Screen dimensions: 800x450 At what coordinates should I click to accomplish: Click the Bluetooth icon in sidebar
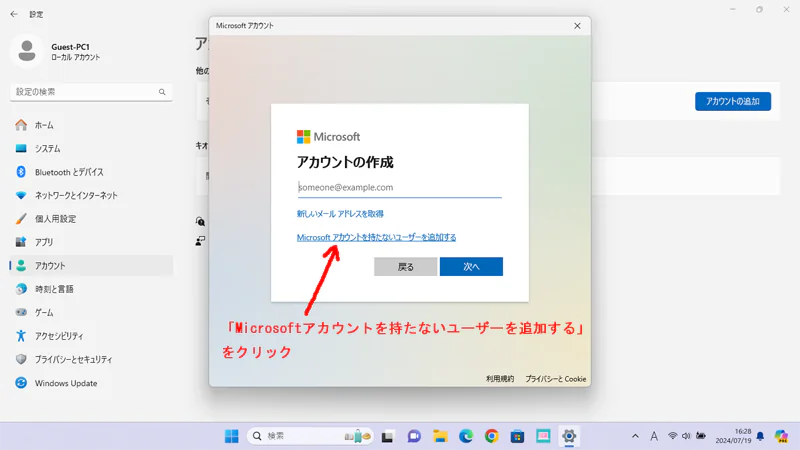pos(21,172)
